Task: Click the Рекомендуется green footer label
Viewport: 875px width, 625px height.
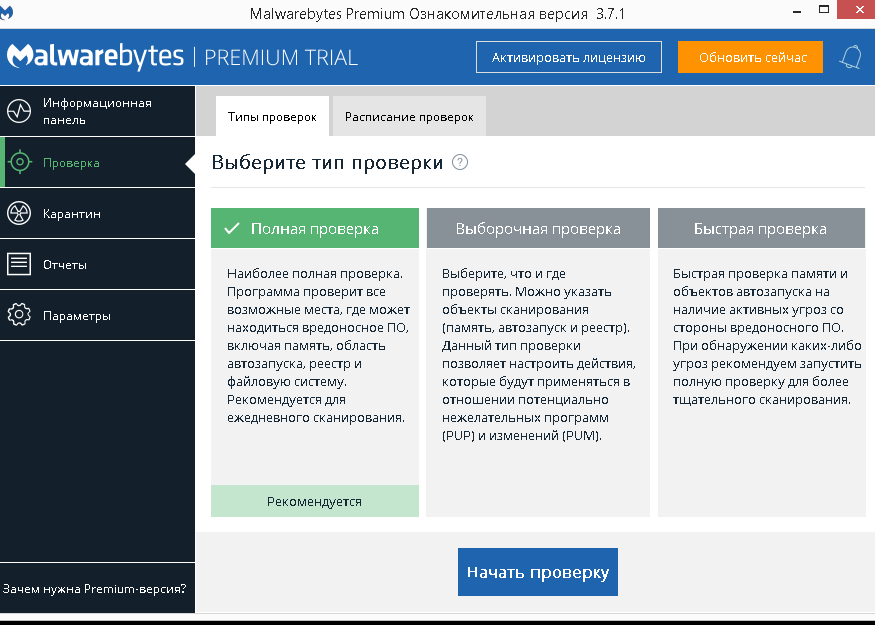Action: click(x=315, y=501)
